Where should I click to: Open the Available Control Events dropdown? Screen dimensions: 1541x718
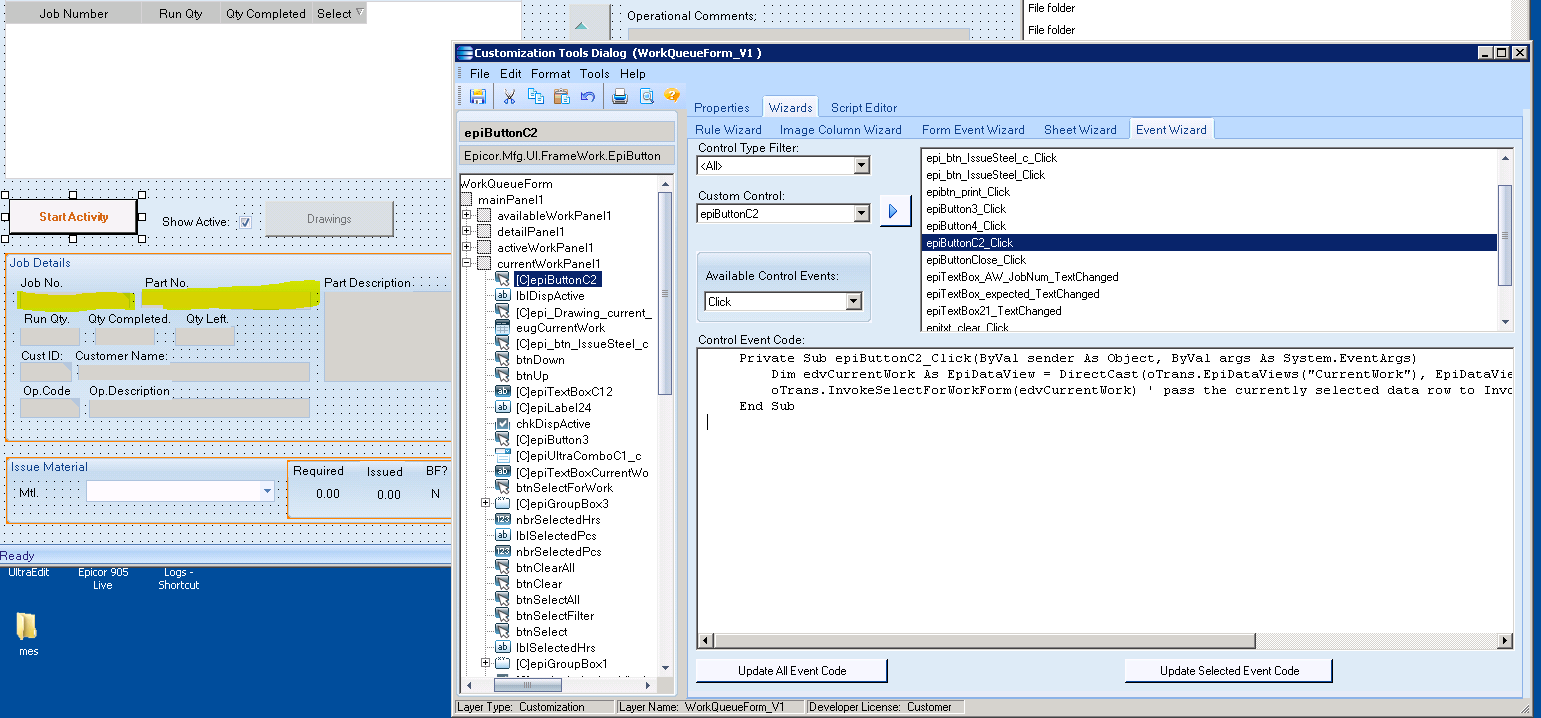853,302
